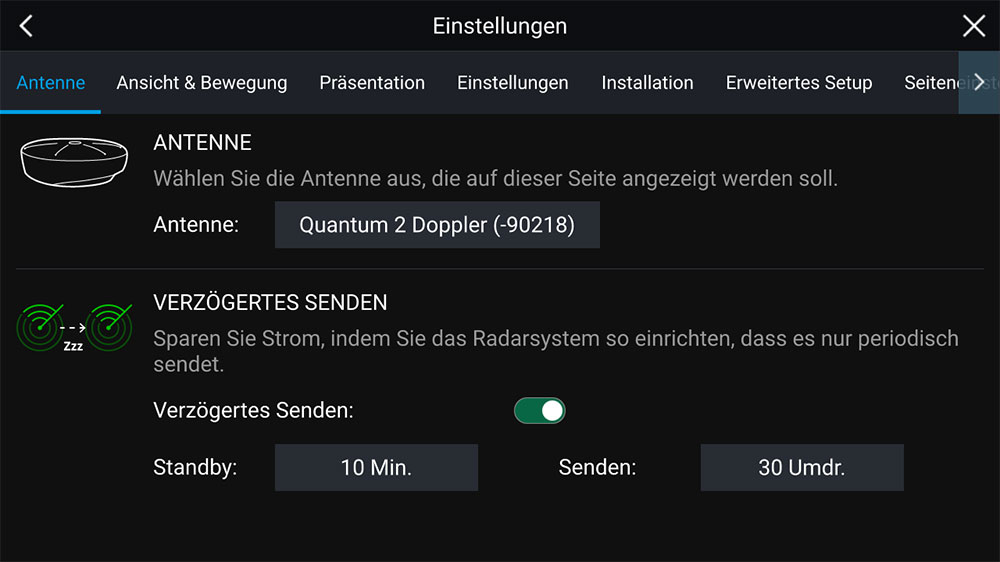
Task: Click the VERZÖGERTES SENDEN heading
Action: (x=270, y=302)
